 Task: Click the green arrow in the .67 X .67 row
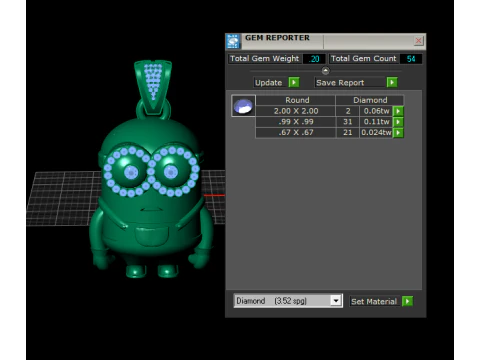[398, 133]
